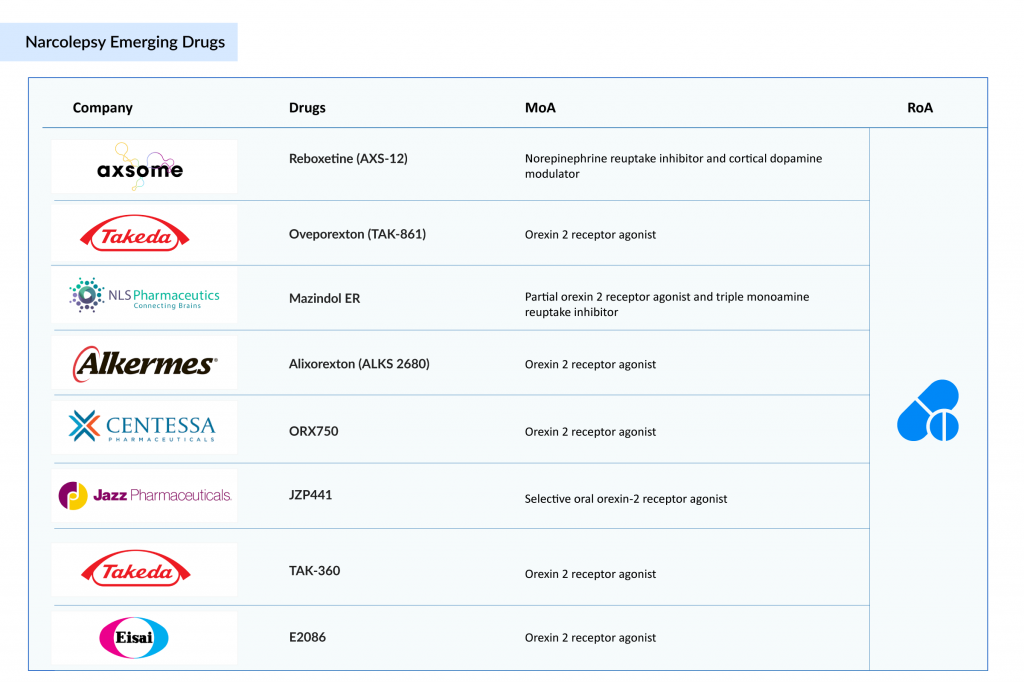Viewport: 1024px width, 682px height.
Task: Click the Partial orexin 2 receptor agonist text
Action: tap(667, 304)
